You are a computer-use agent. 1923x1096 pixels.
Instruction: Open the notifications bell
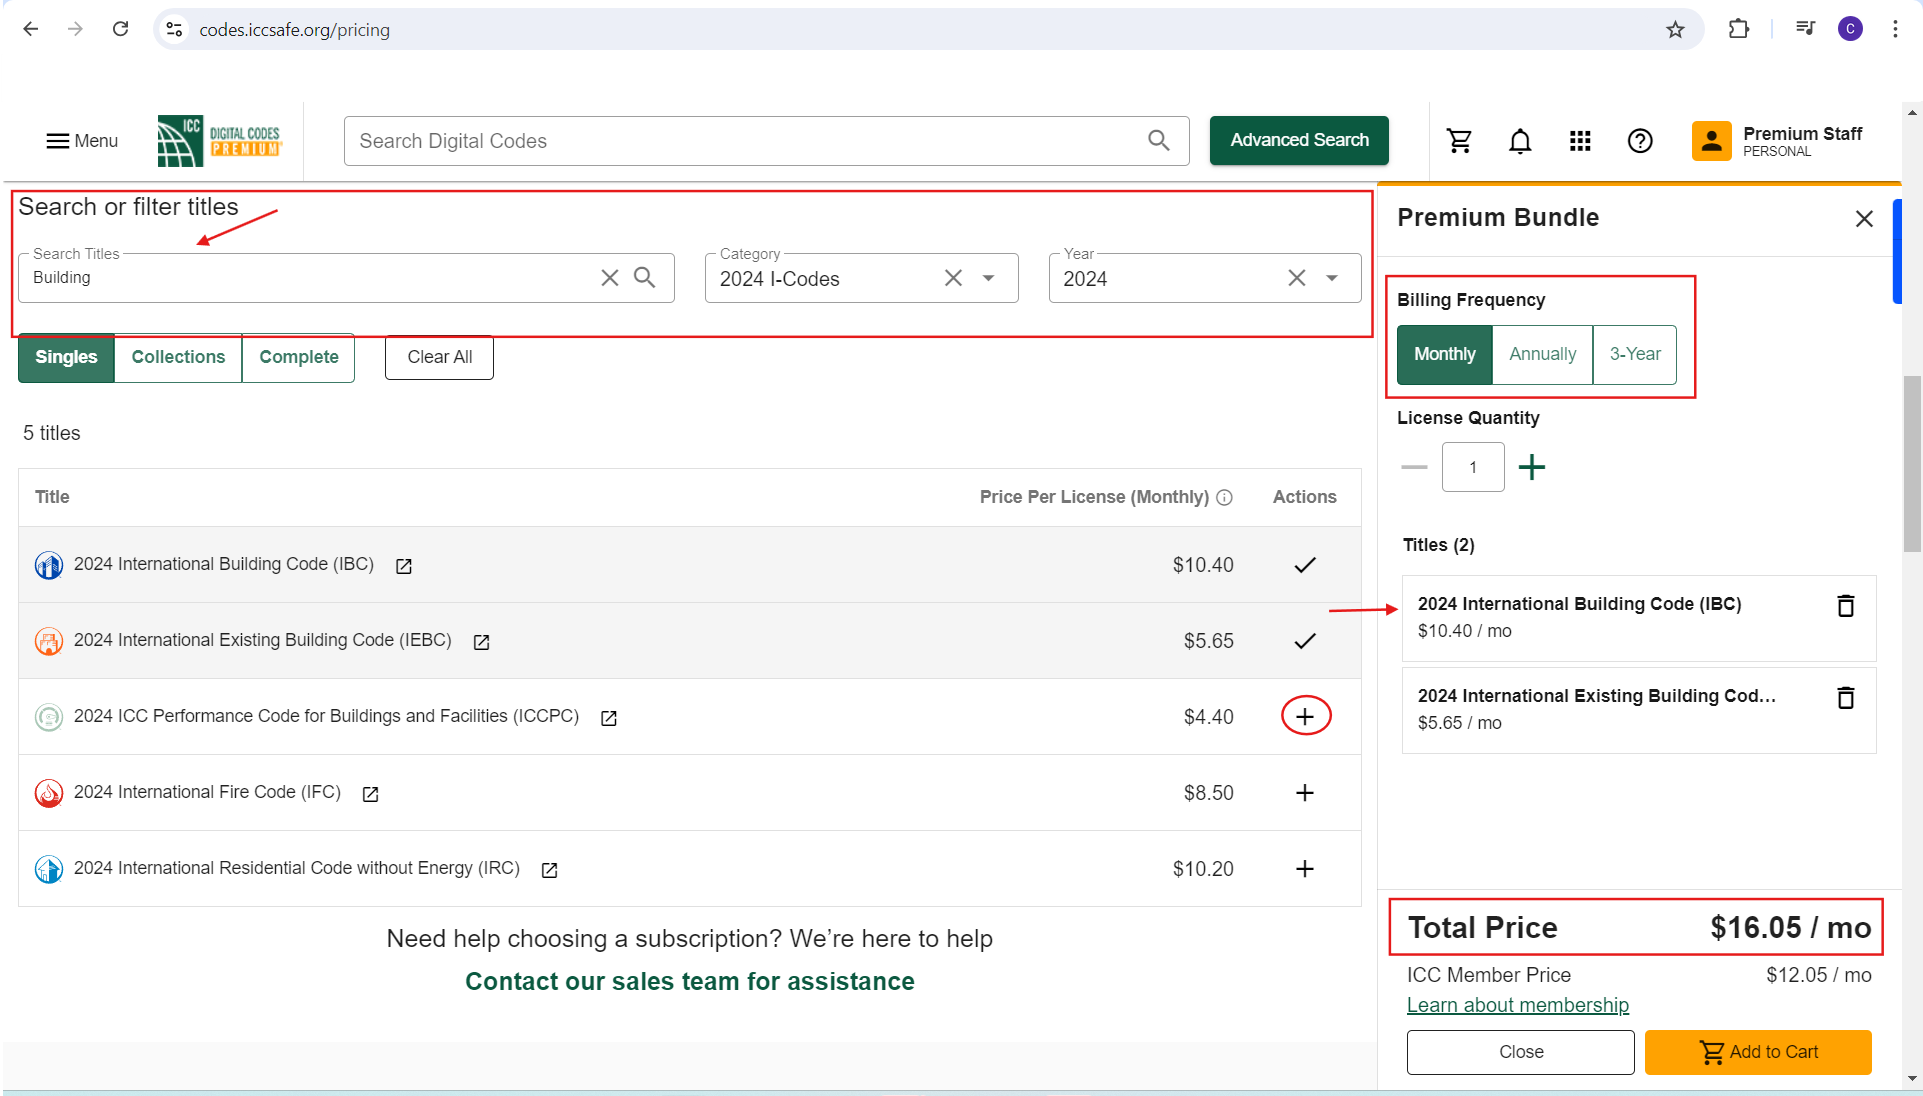tap(1520, 141)
